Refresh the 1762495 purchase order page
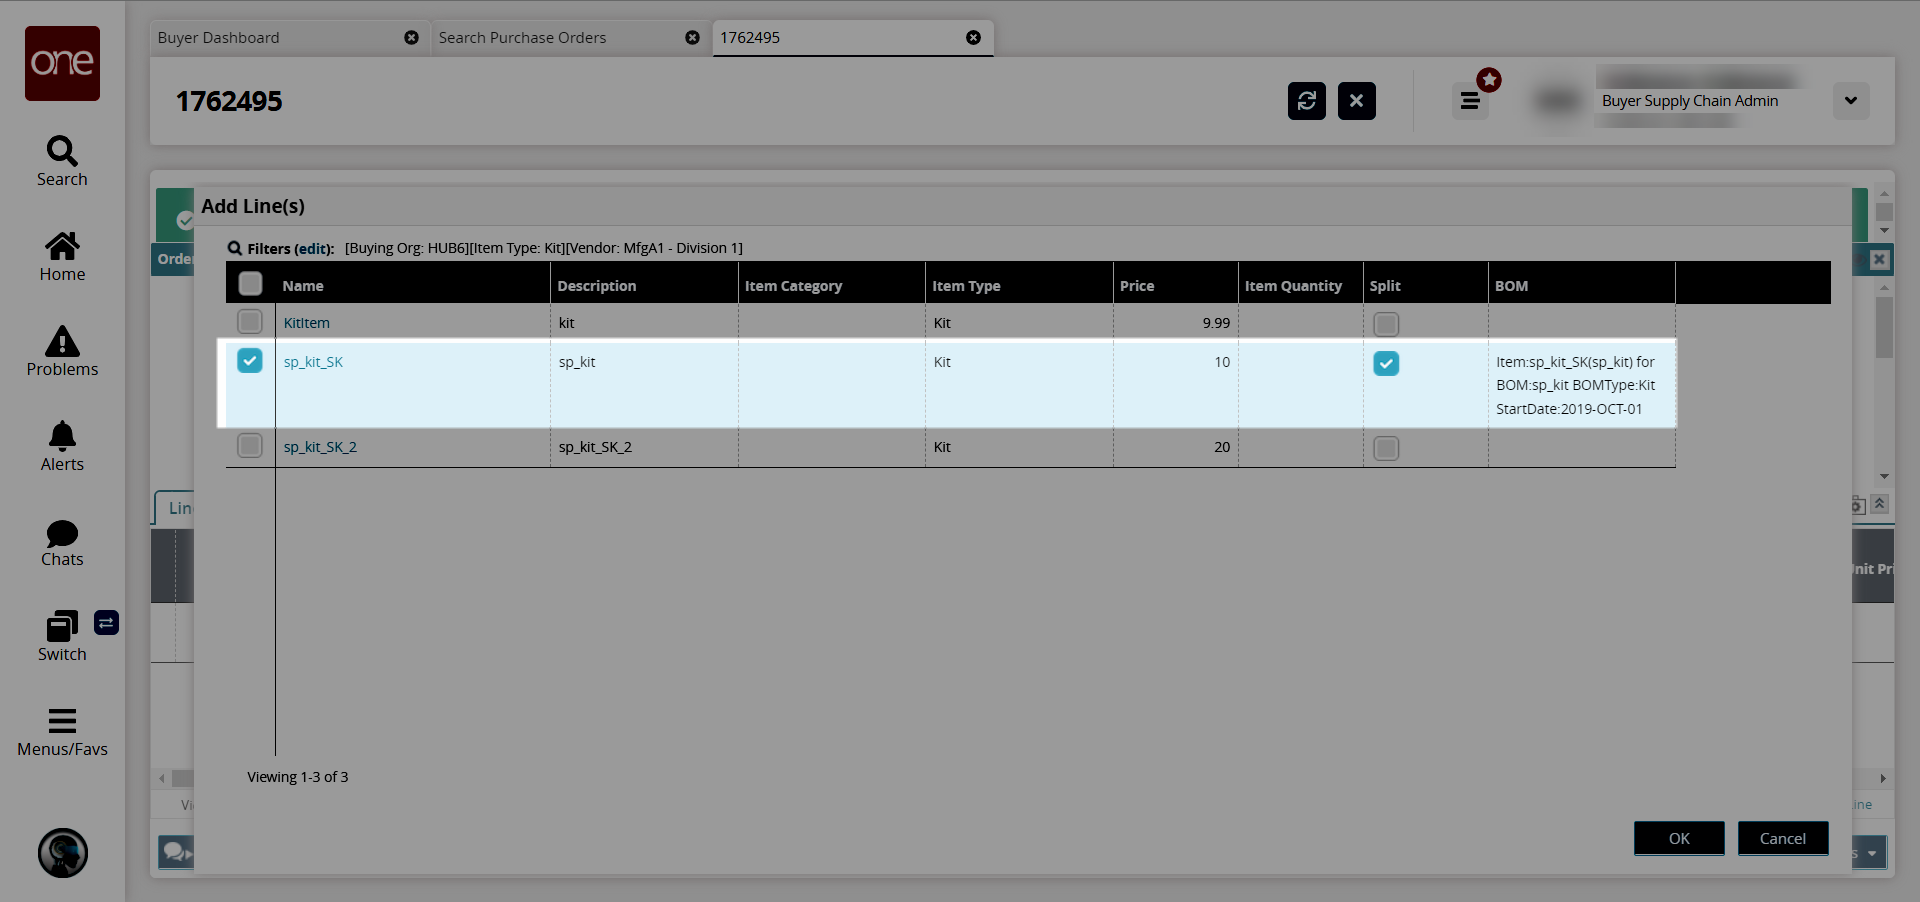Screen dimensions: 1920x902 pos(1307,101)
